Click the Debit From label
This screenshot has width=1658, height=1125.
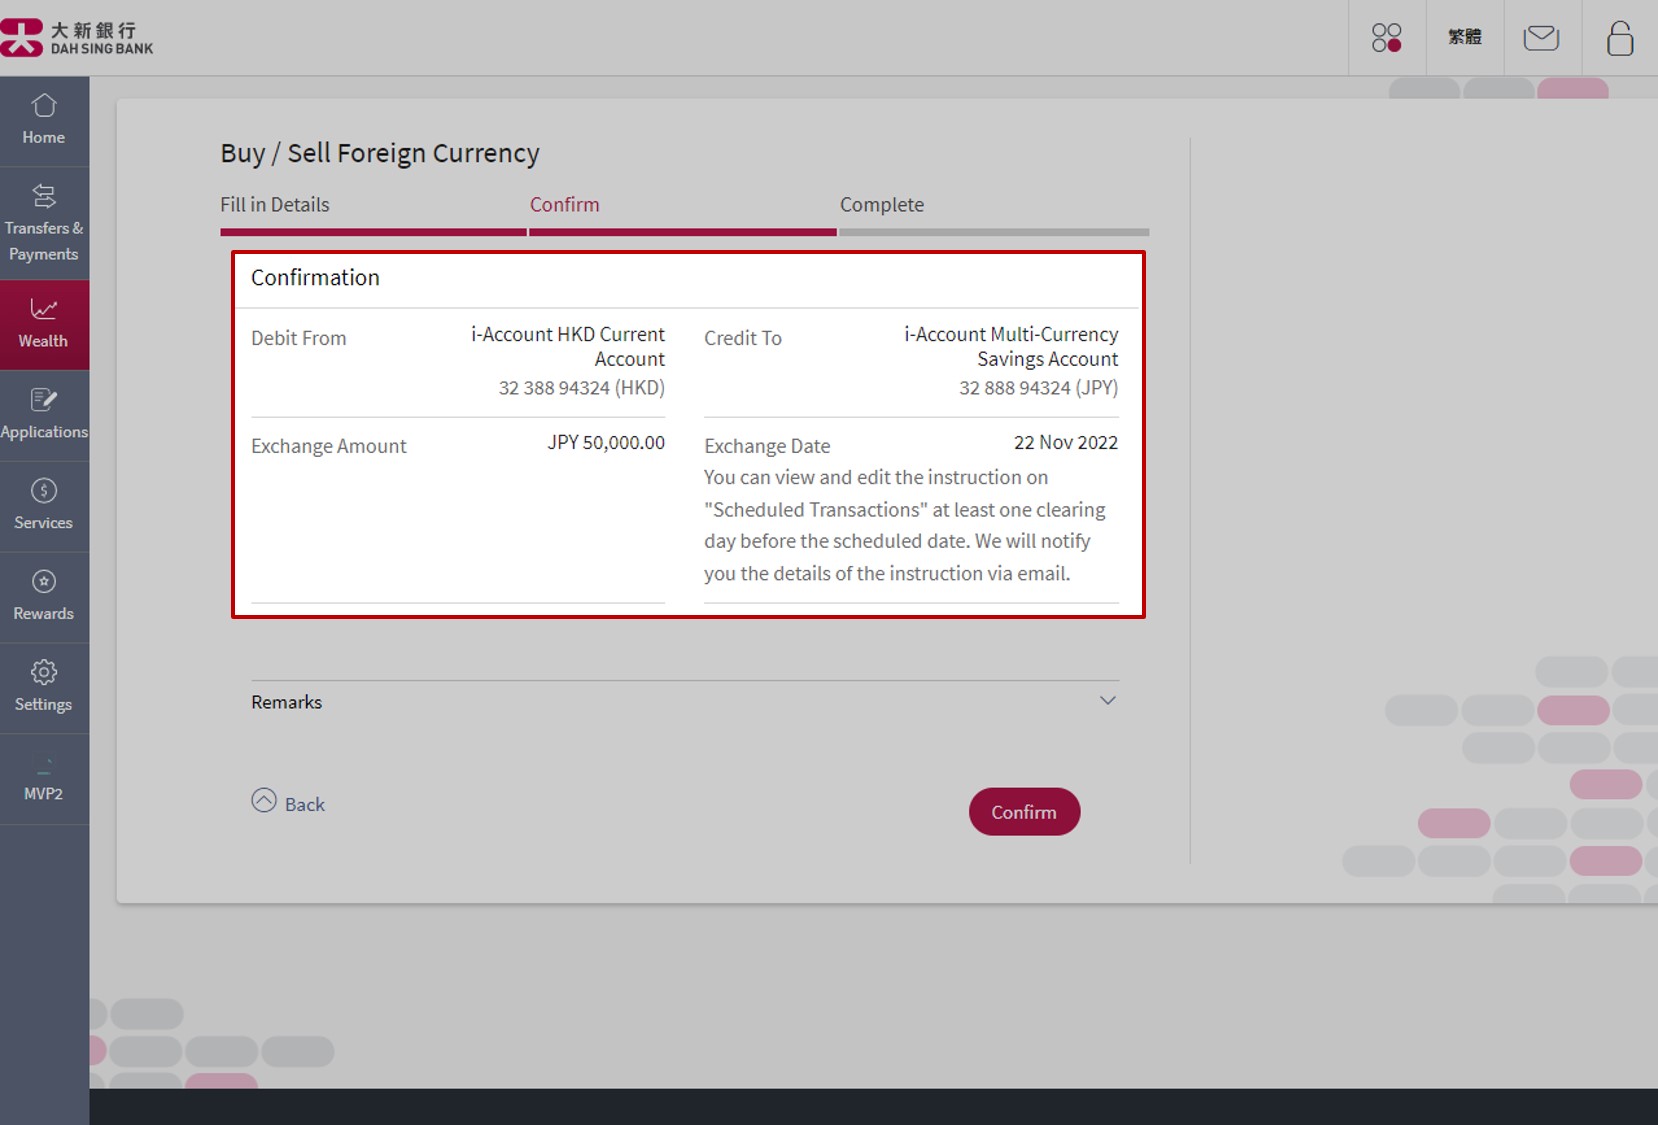(299, 338)
